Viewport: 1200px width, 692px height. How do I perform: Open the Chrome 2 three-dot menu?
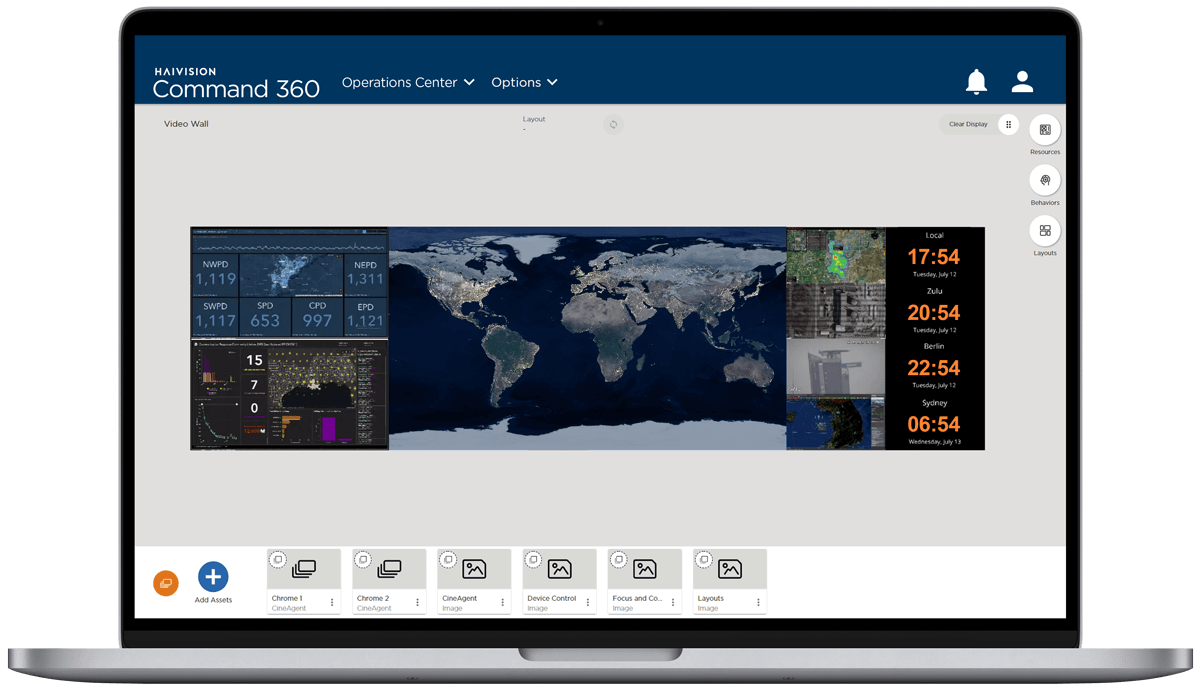(417, 603)
